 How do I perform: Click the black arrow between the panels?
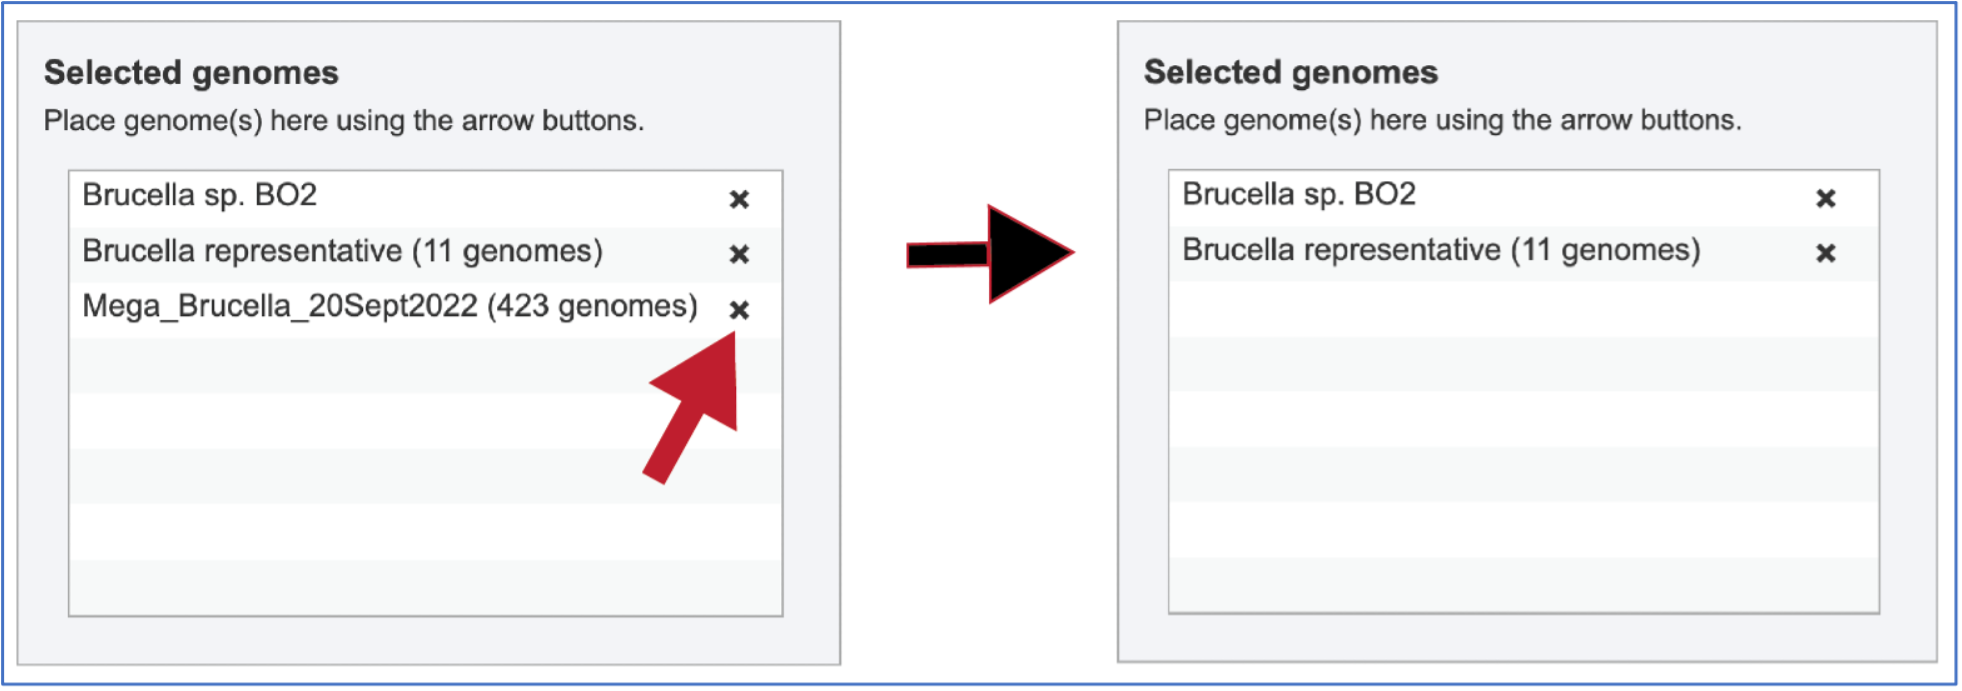tap(989, 254)
